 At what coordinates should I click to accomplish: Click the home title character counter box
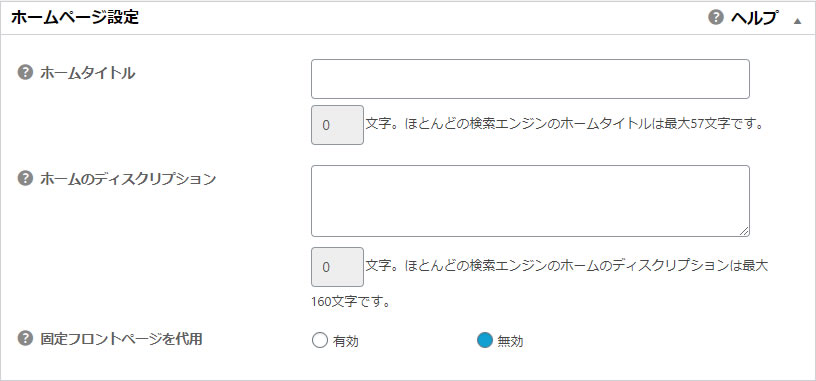tap(337, 125)
